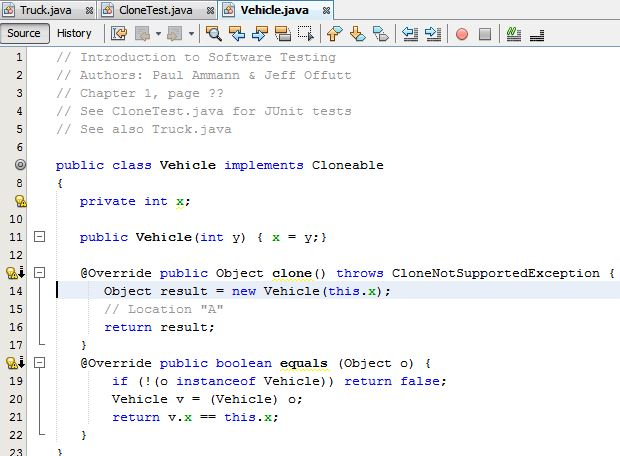Click "new Vehicle(this.x)" on line 14
This screenshot has height=456, width=620.
(x=307, y=291)
